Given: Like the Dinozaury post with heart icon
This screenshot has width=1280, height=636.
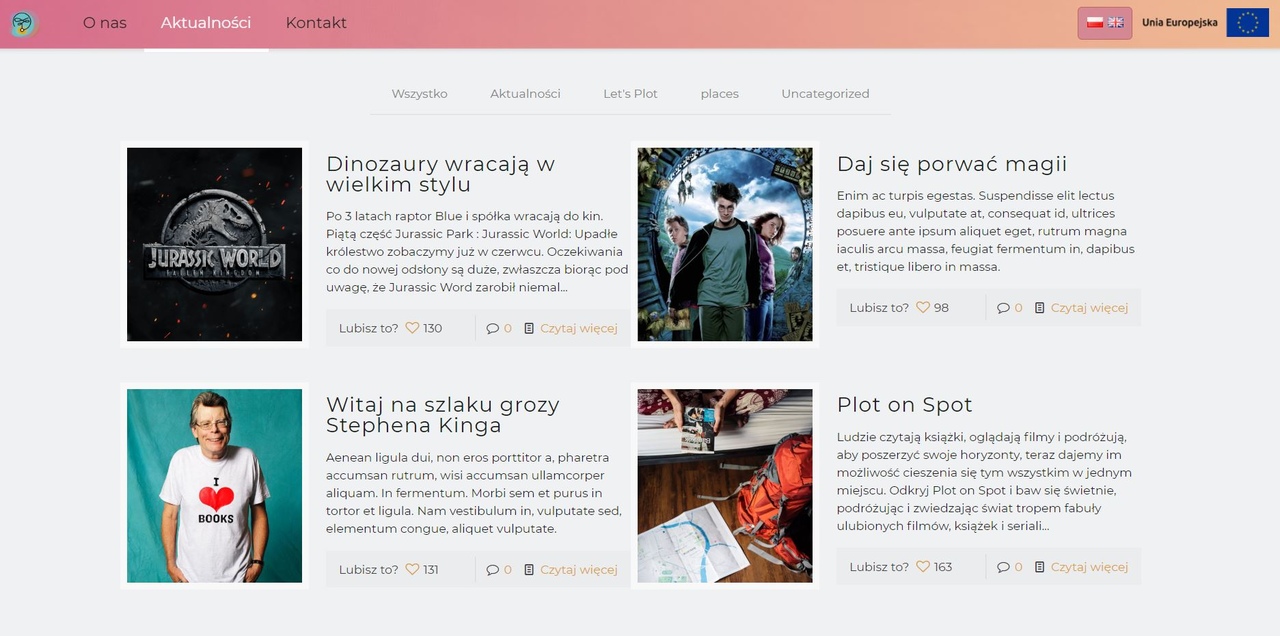Looking at the screenshot, I should [412, 328].
